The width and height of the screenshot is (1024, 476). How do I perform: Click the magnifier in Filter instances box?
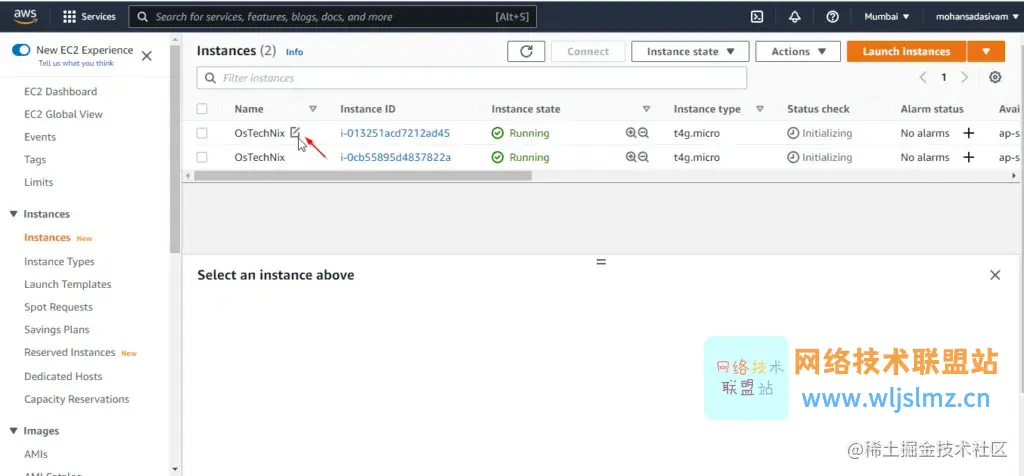210,78
